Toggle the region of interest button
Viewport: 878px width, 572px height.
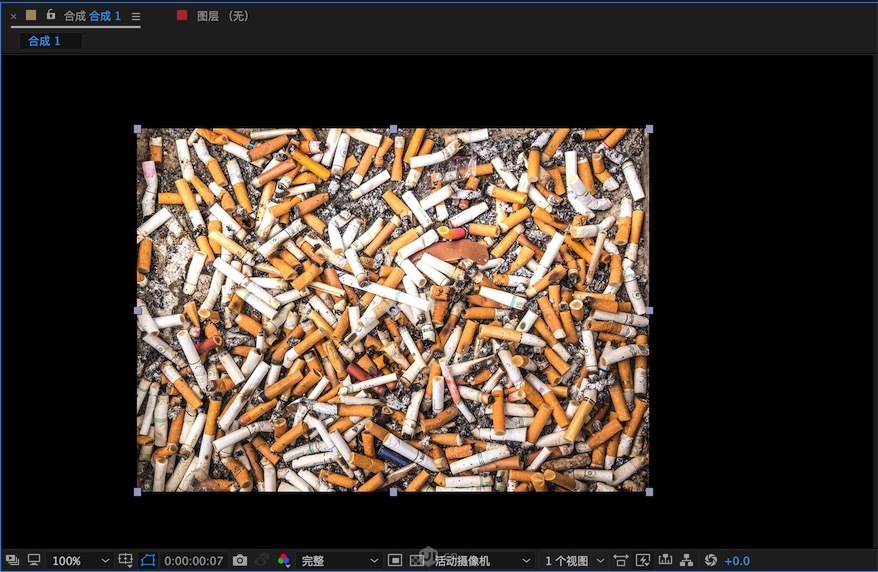[395, 561]
